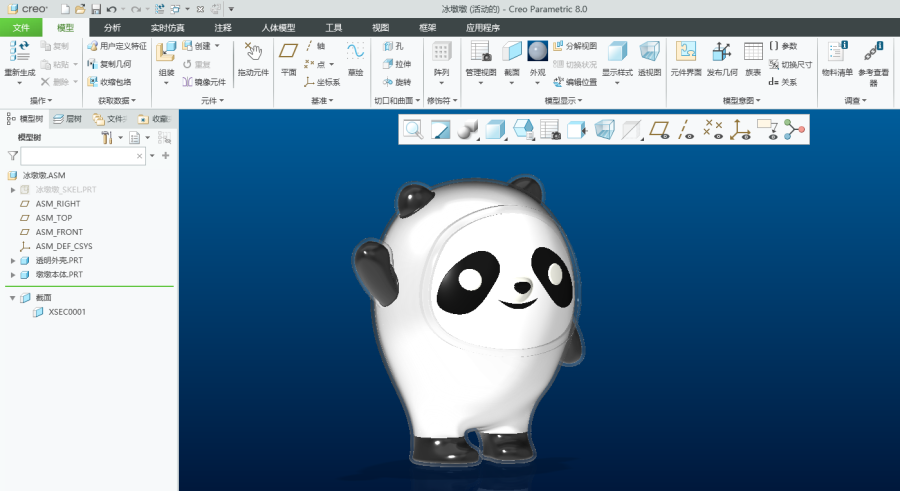Image resolution: width=900 pixels, height=491 pixels.
Task: Open the 文件 menu
Action: point(21,27)
